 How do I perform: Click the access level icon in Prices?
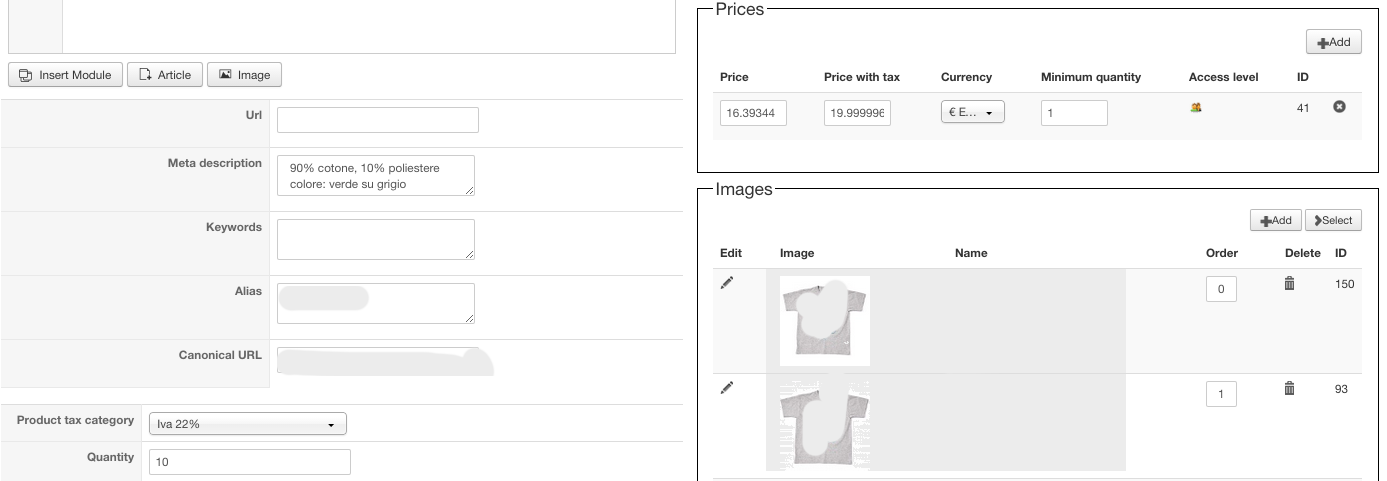[1195, 108]
